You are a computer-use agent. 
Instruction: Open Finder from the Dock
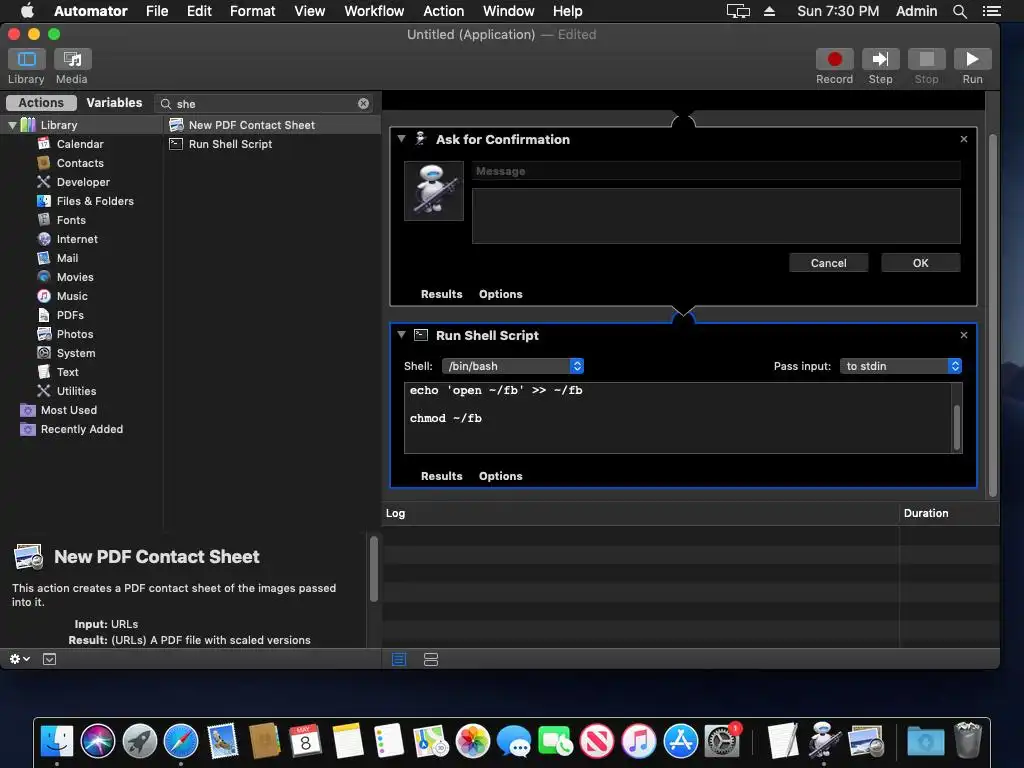tap(57, 742)
